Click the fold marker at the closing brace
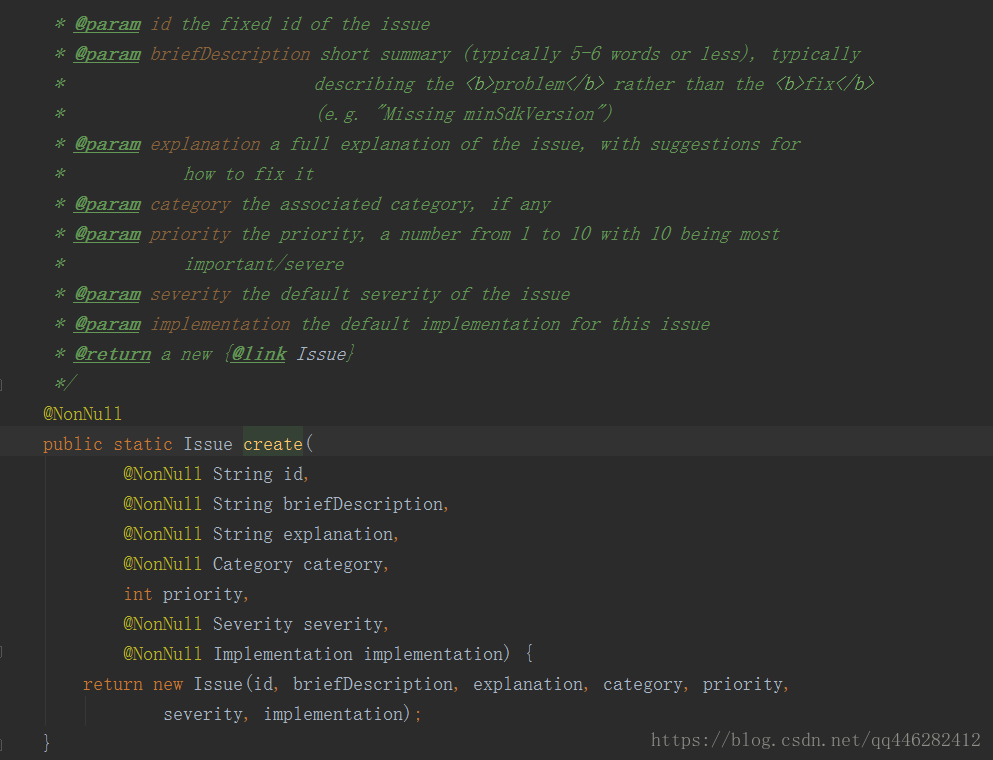 click(x=3, y=743)
